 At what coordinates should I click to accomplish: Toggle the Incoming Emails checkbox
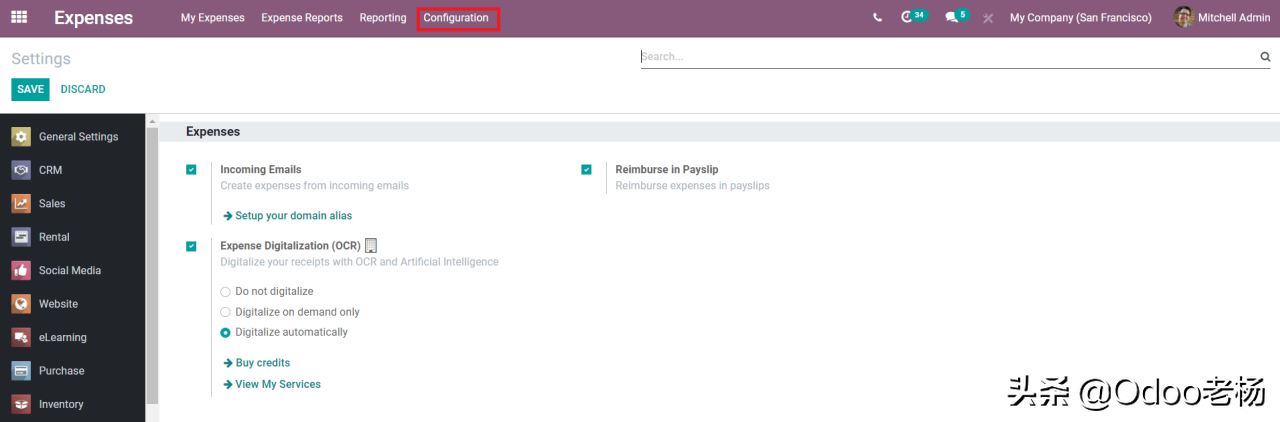click(x=191, y=170)
